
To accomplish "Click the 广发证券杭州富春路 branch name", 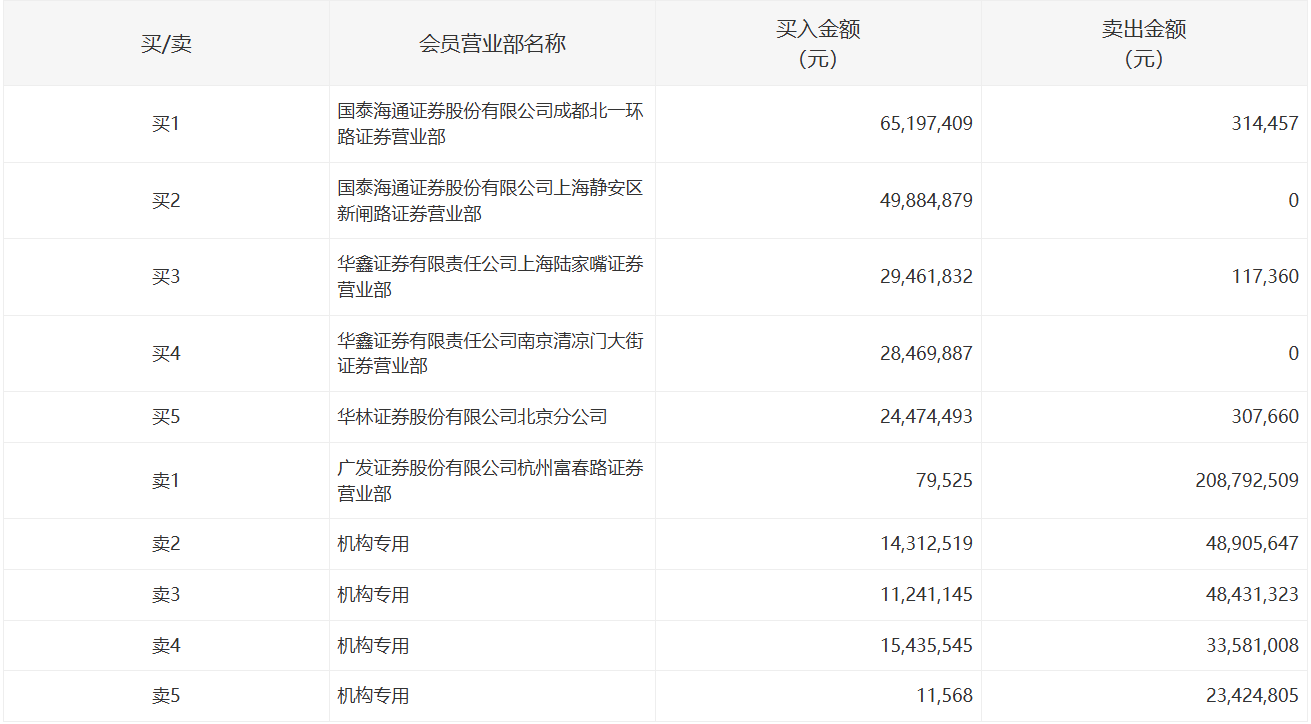I will coord(490,481).
